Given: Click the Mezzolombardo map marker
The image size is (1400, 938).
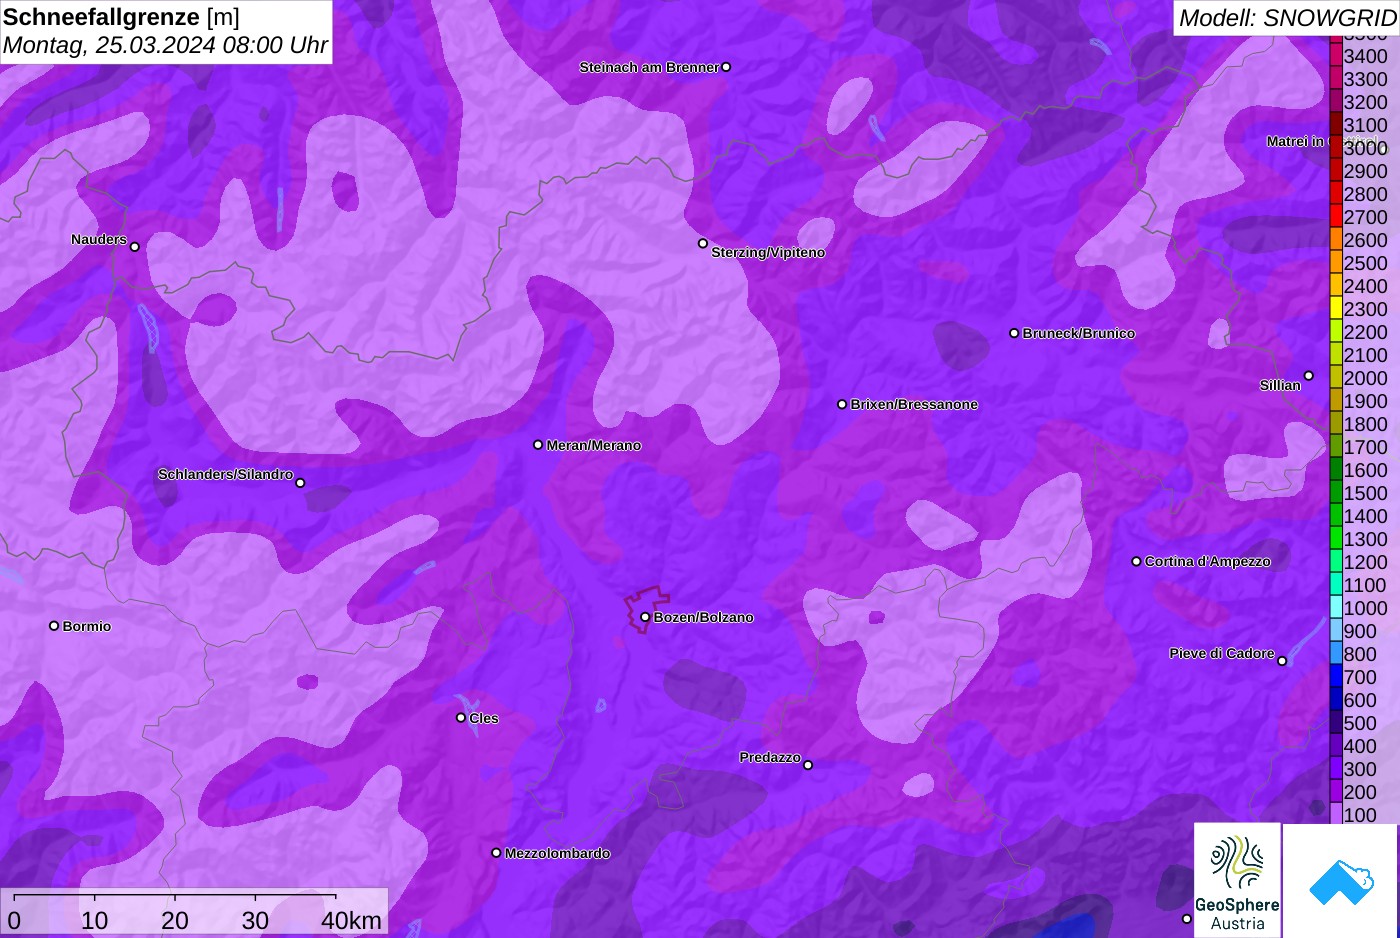Looking at the screenshot, I should click(496, 853).
